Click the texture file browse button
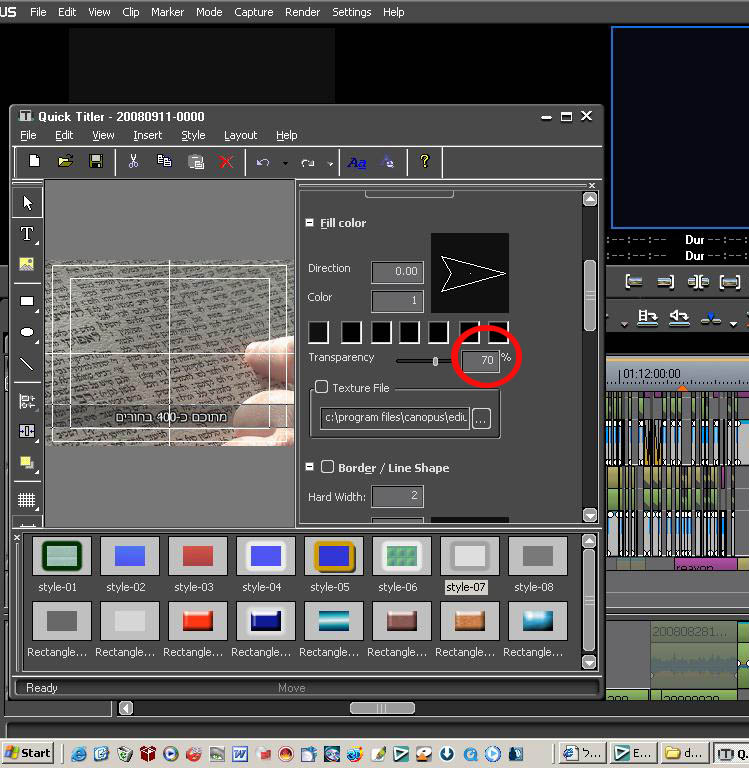749x768 pixels. click(481, 419)
